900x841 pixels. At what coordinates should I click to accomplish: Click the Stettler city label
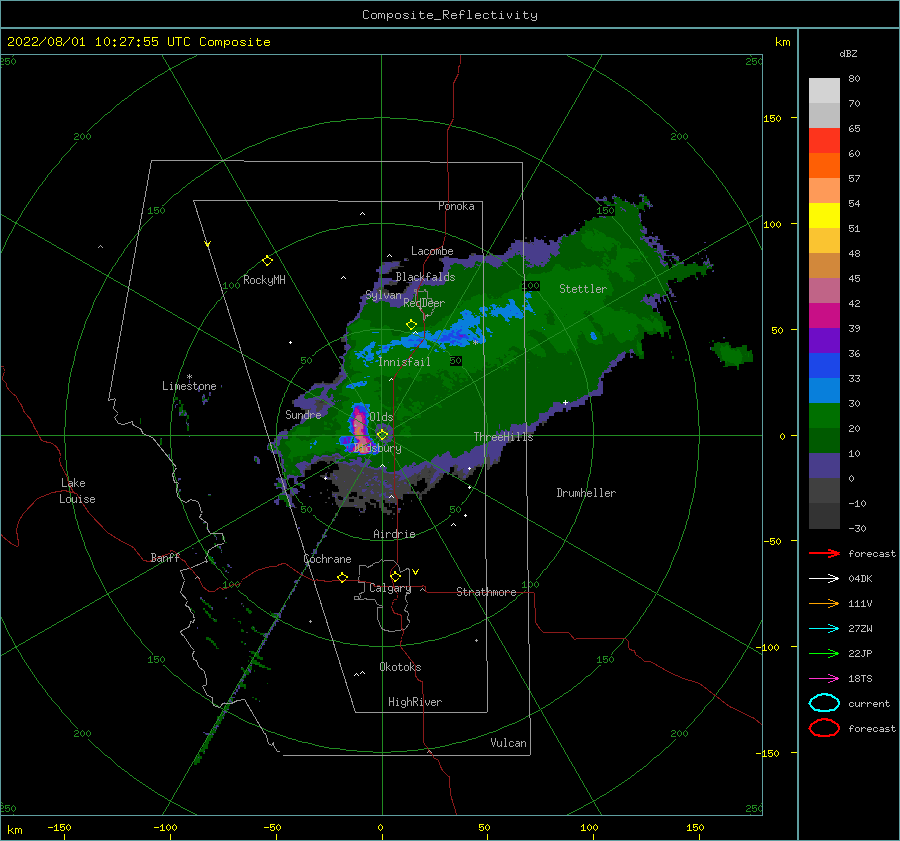(x=583, y=289)
